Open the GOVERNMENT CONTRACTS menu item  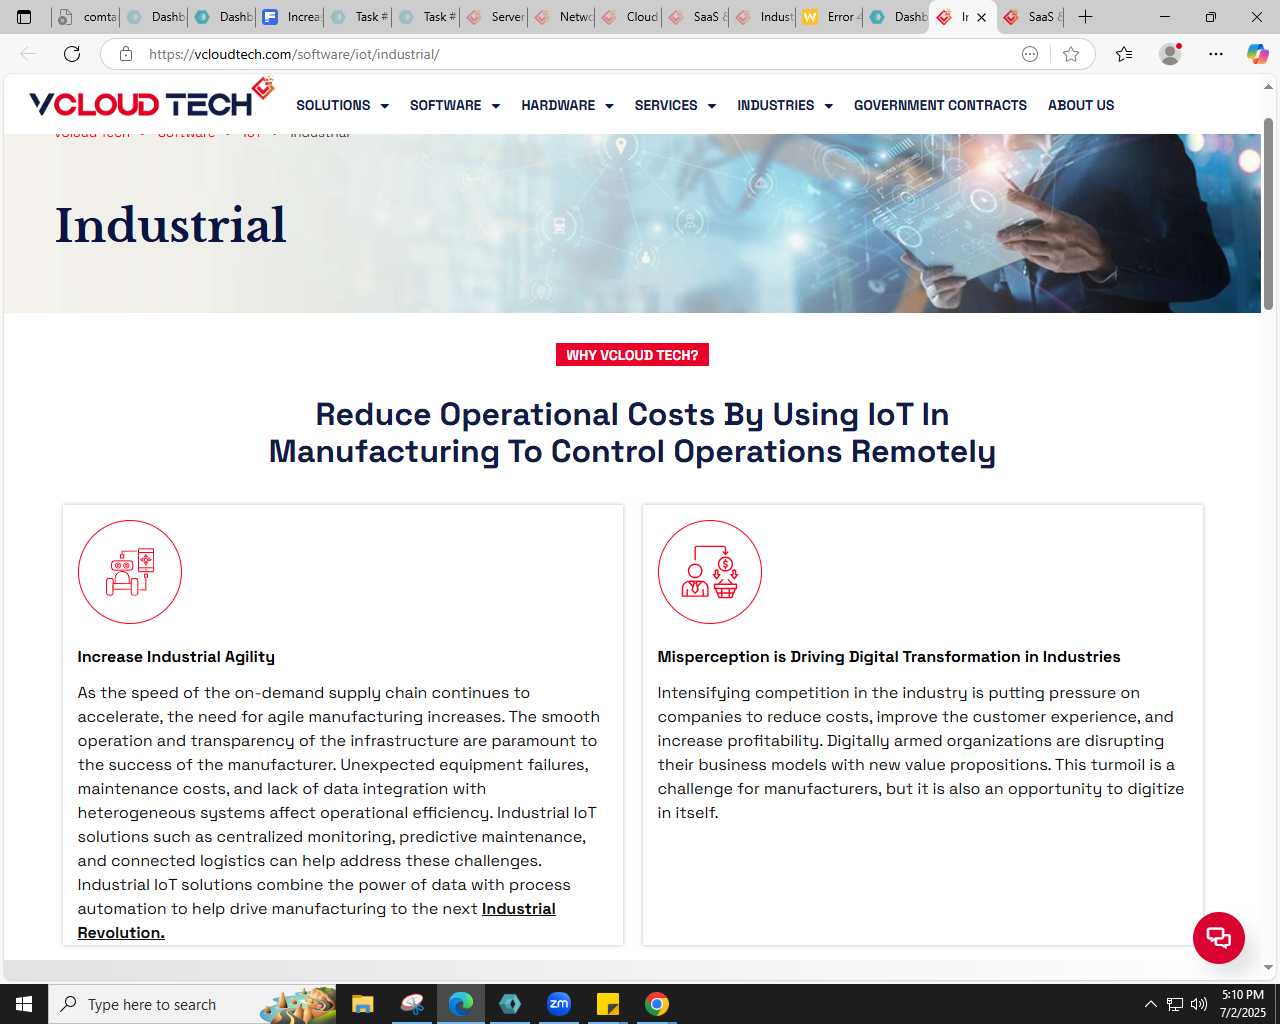pyautogui.click(x=940, y=105)
